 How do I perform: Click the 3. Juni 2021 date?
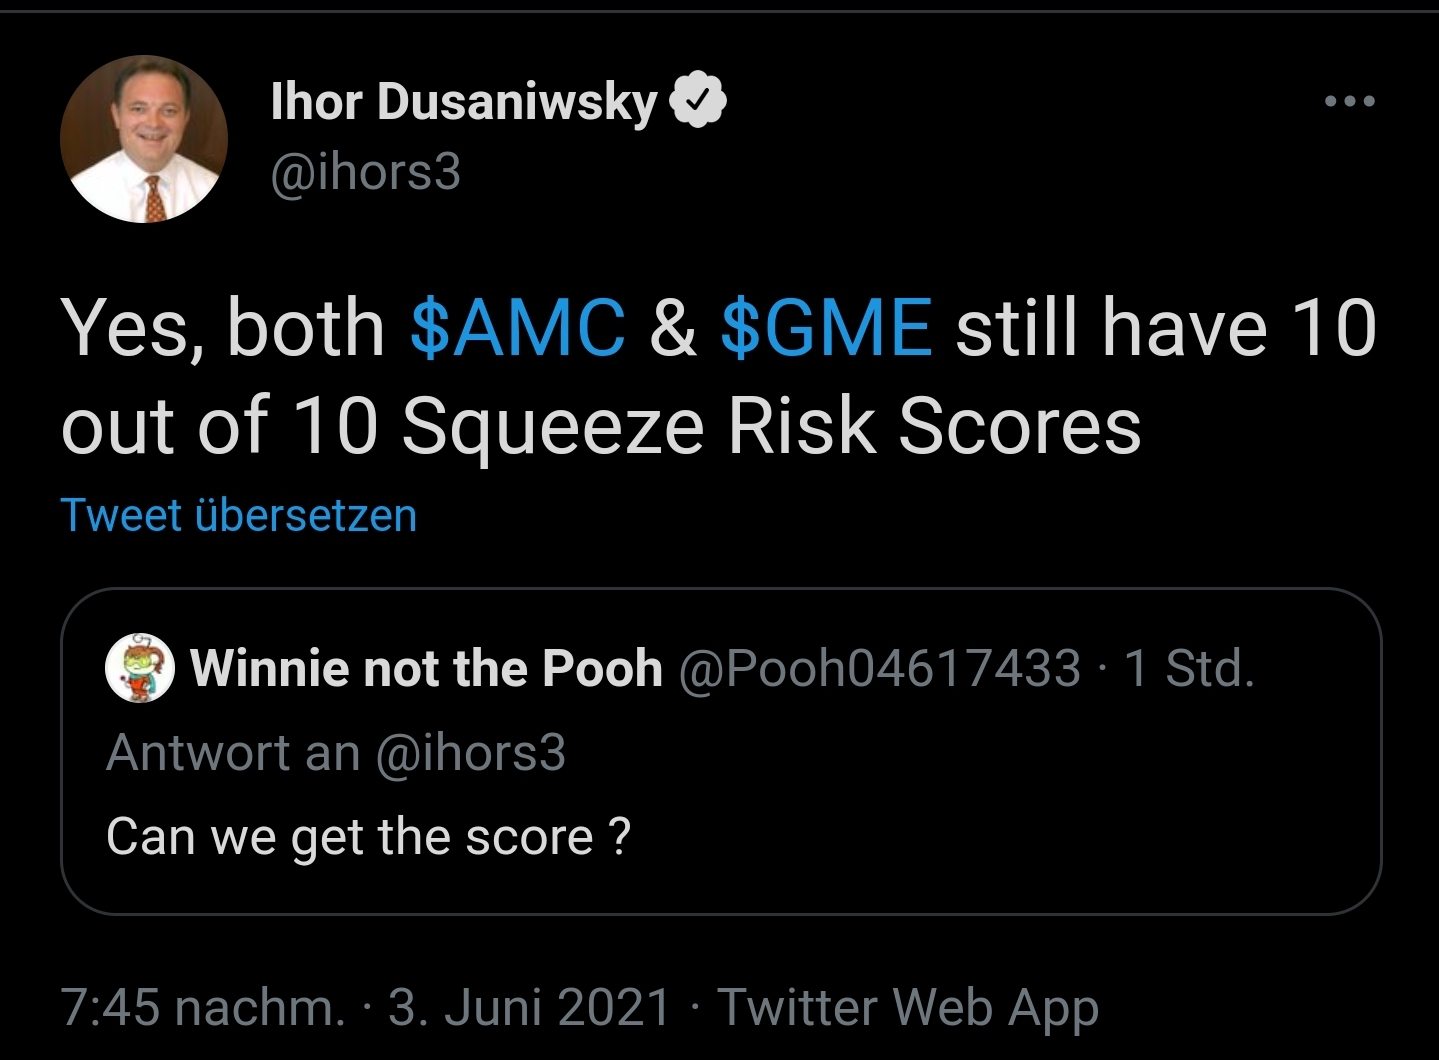pyautogui.click(x=529, y=1007)
